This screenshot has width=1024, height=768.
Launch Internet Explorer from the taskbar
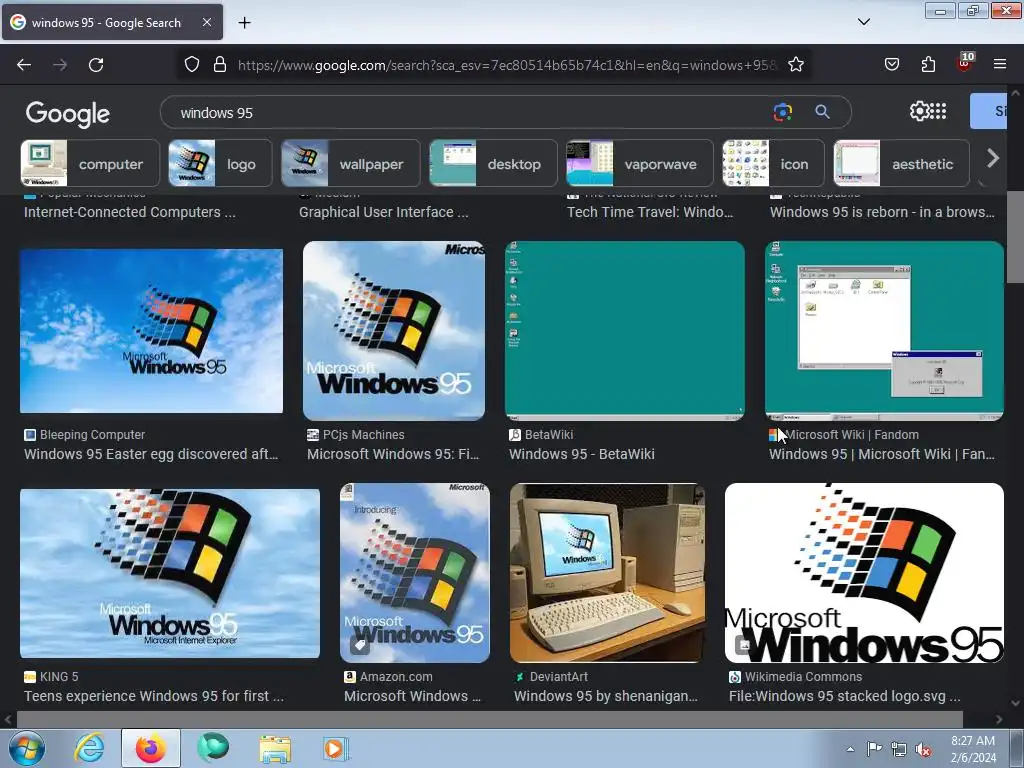point(89,748)
